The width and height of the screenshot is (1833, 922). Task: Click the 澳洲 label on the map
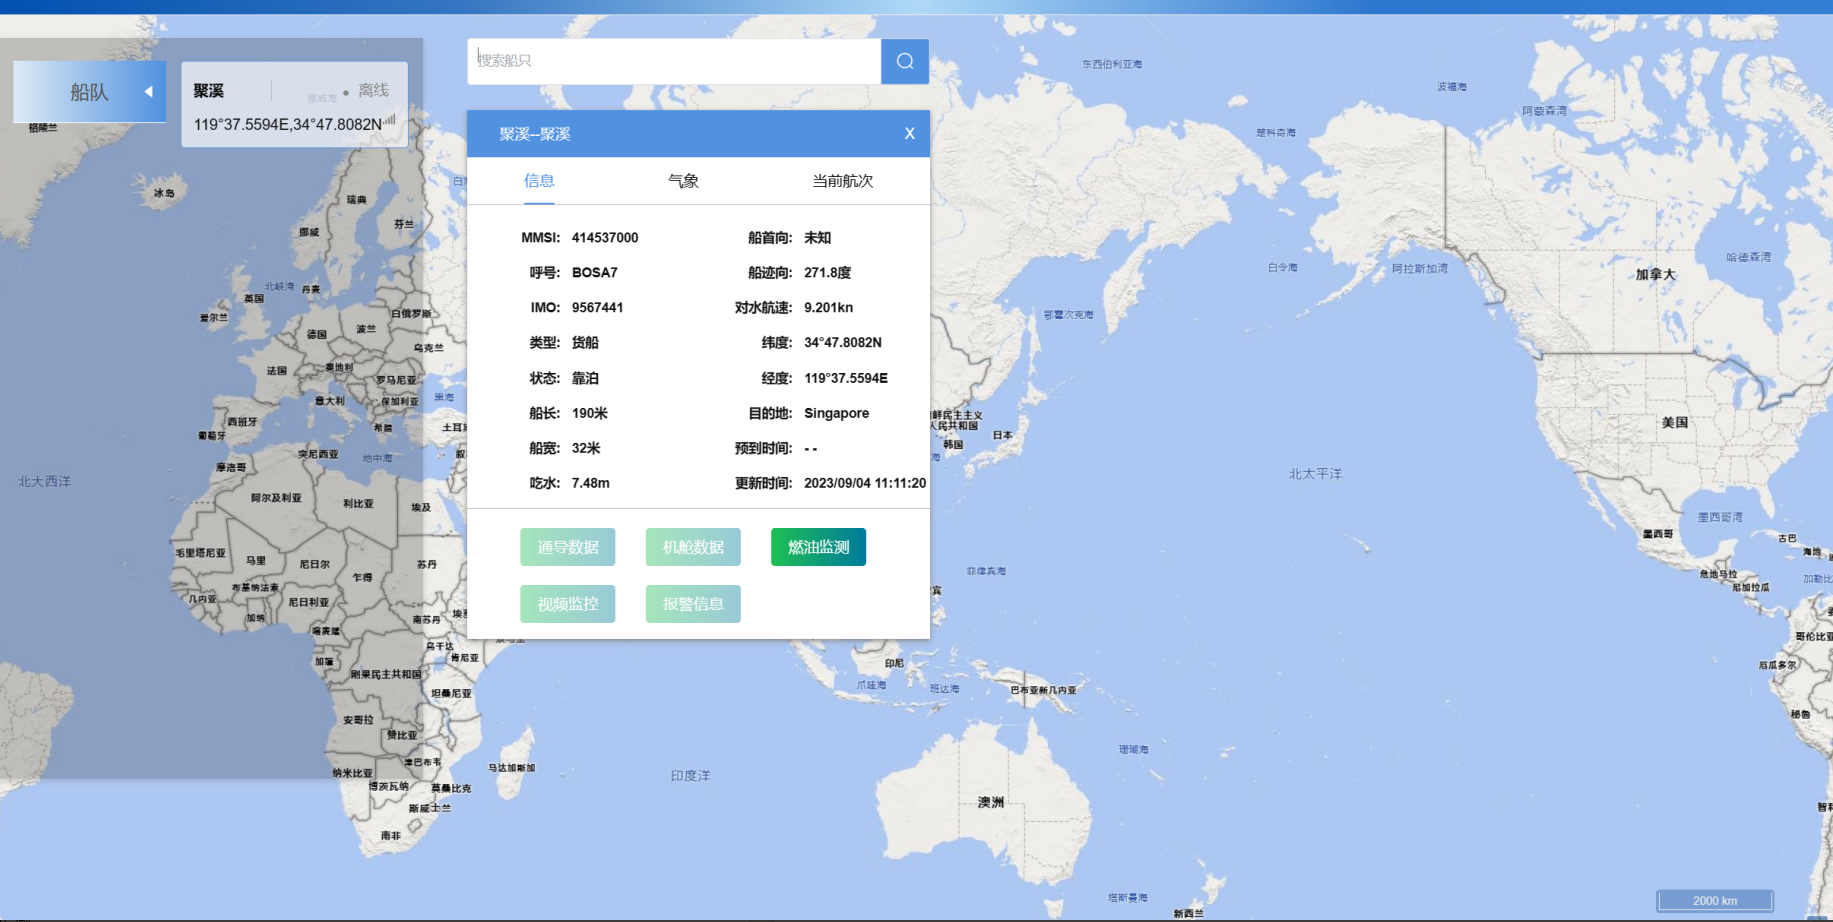click(990, 802)
